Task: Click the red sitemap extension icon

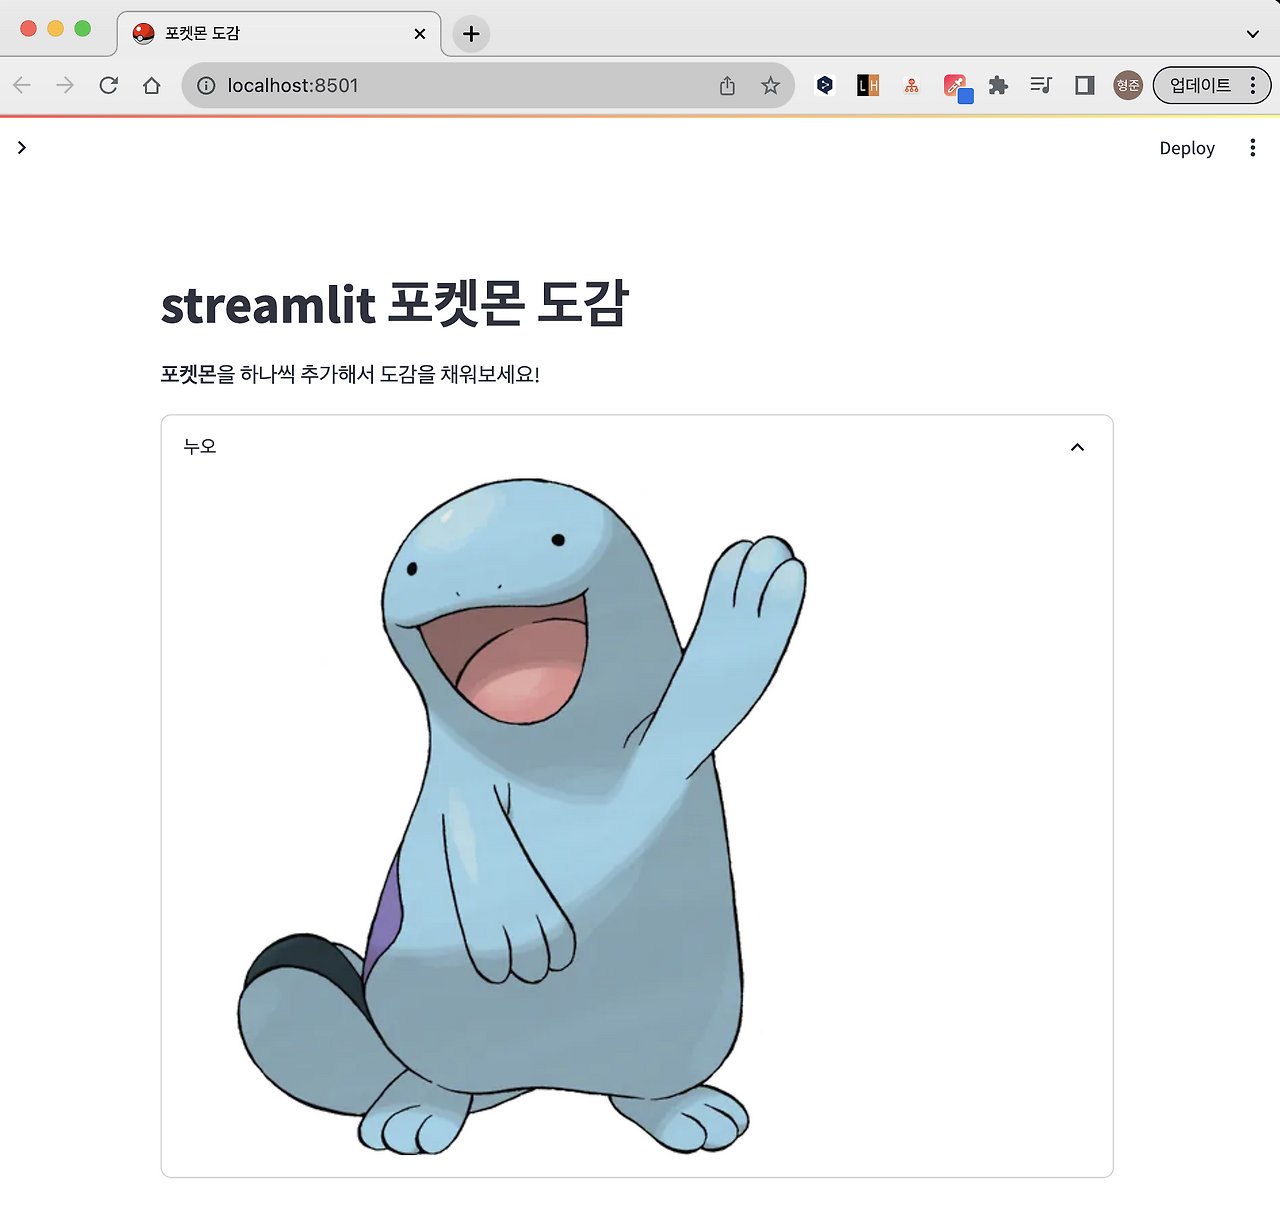Action: click(x=911, y=85)
